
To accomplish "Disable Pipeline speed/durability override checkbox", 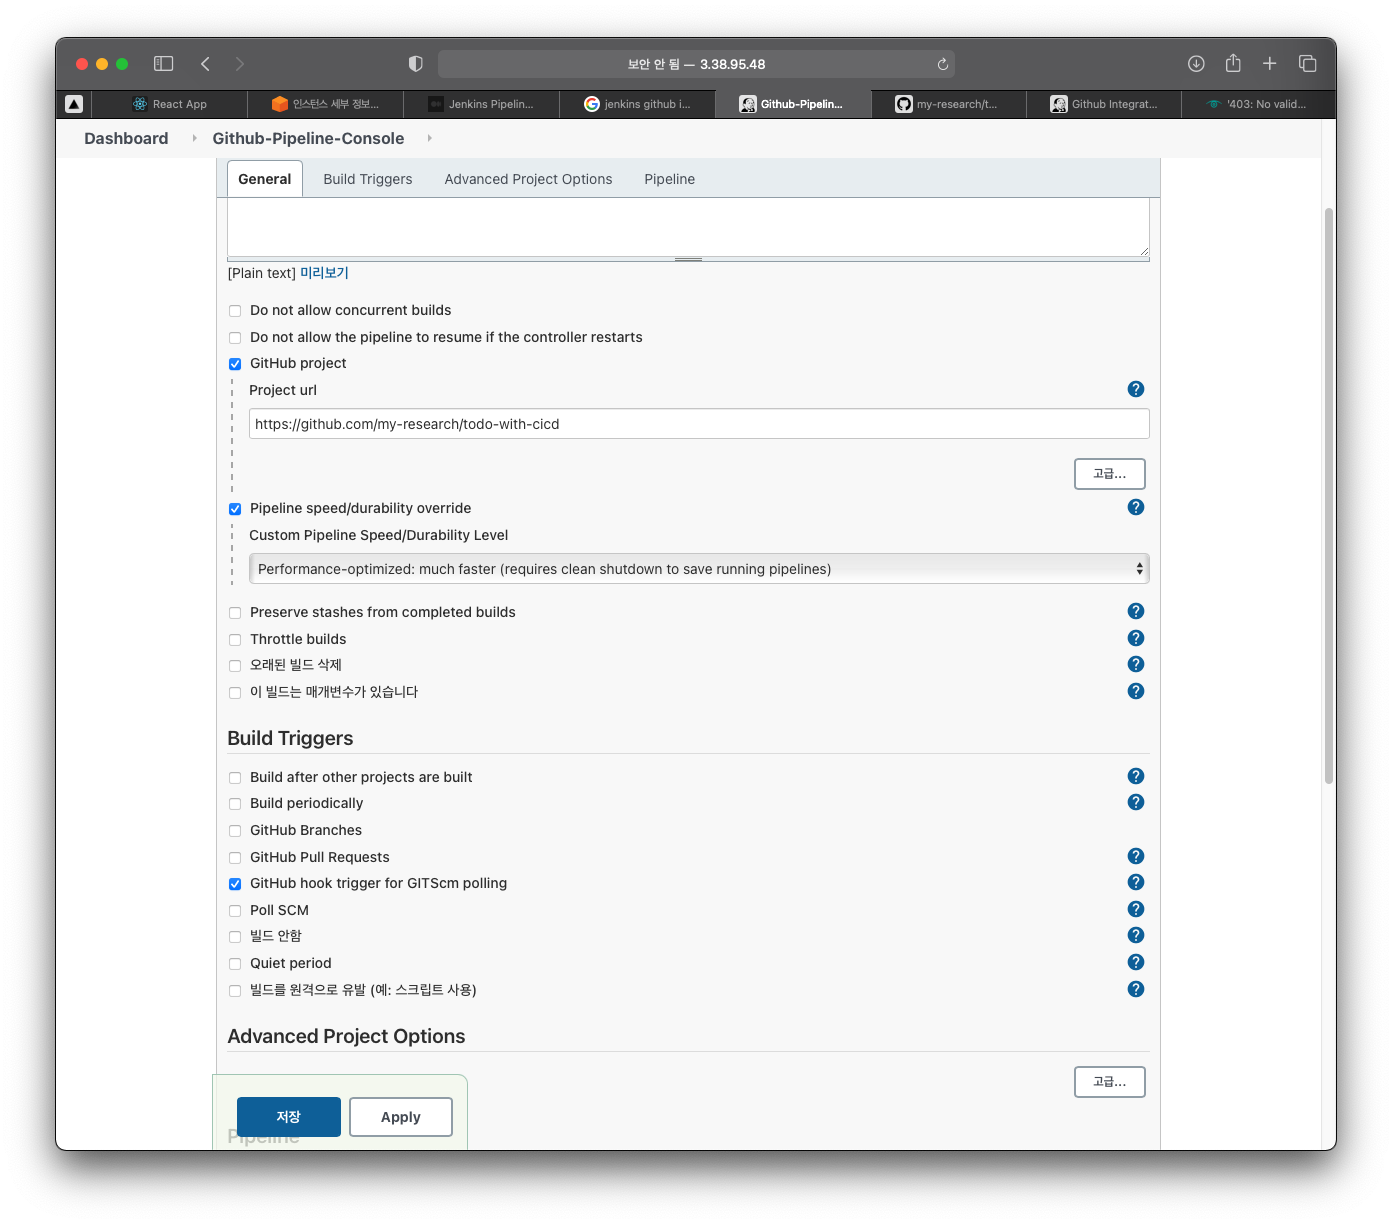I will (x=235, y=509).
